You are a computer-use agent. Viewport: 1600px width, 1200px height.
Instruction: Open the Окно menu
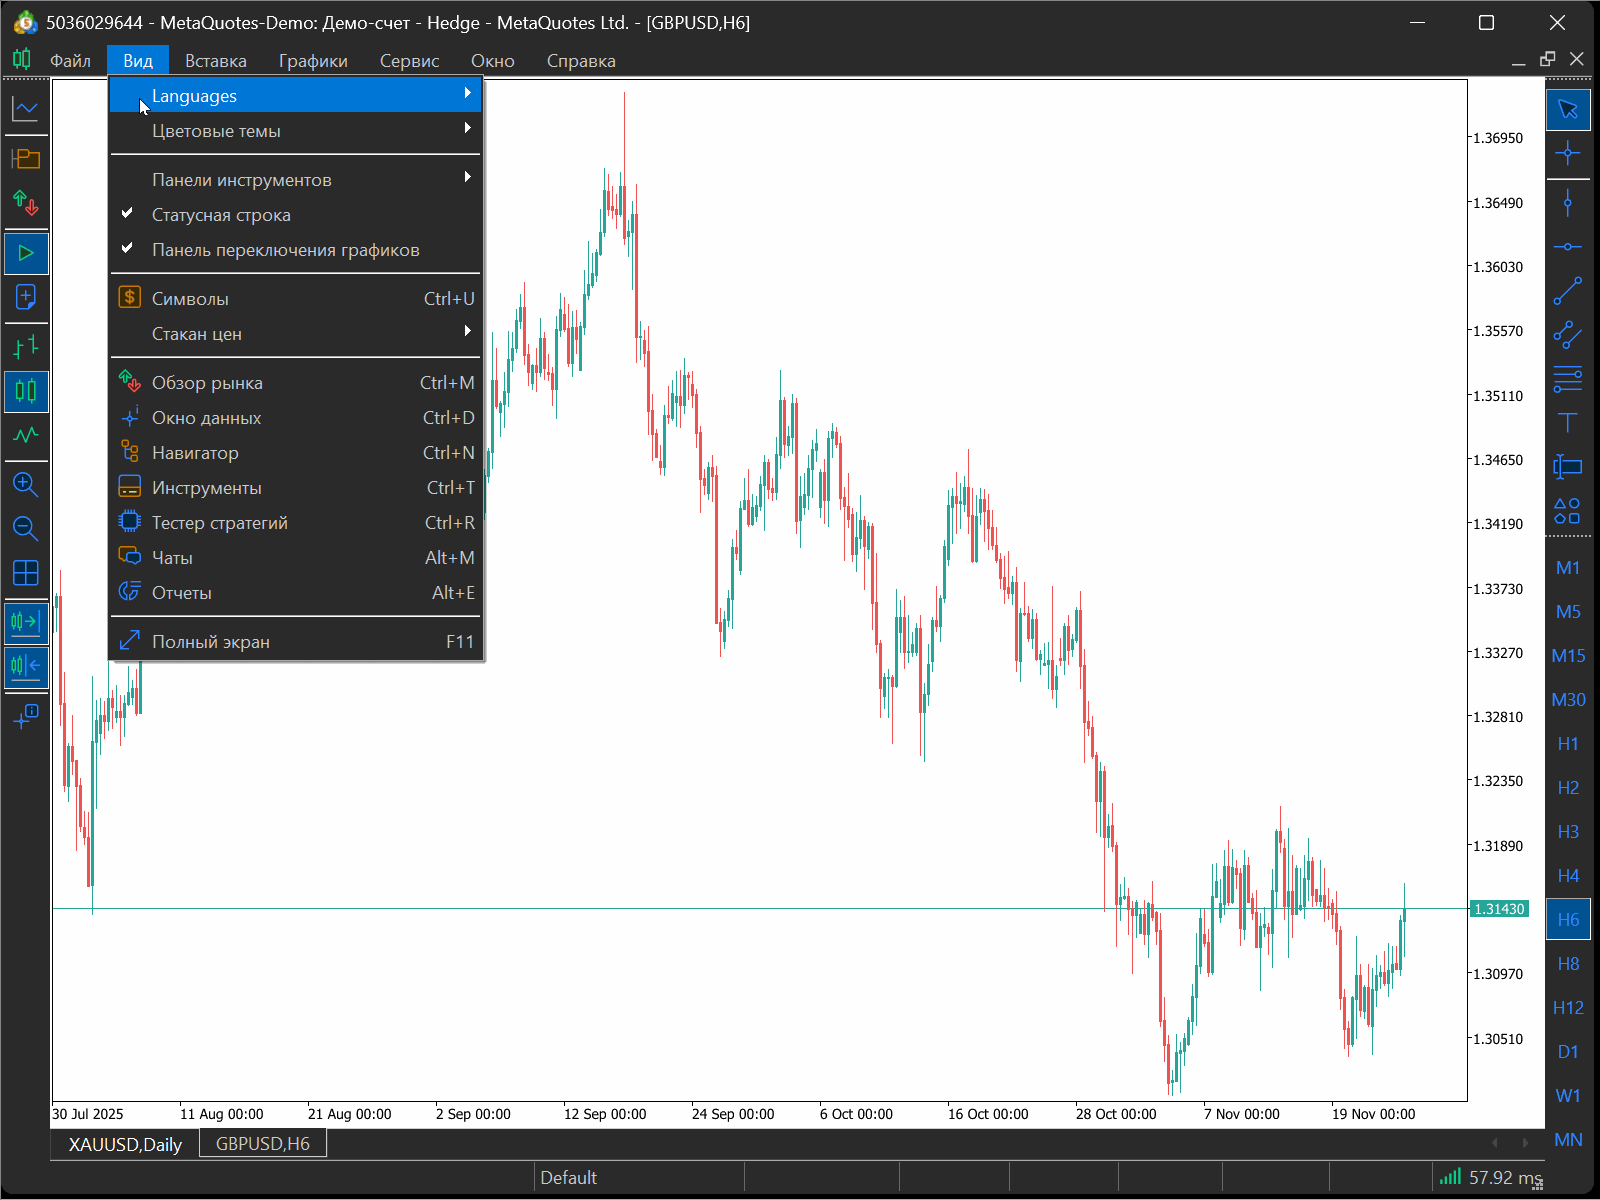[x=493, y=61]
